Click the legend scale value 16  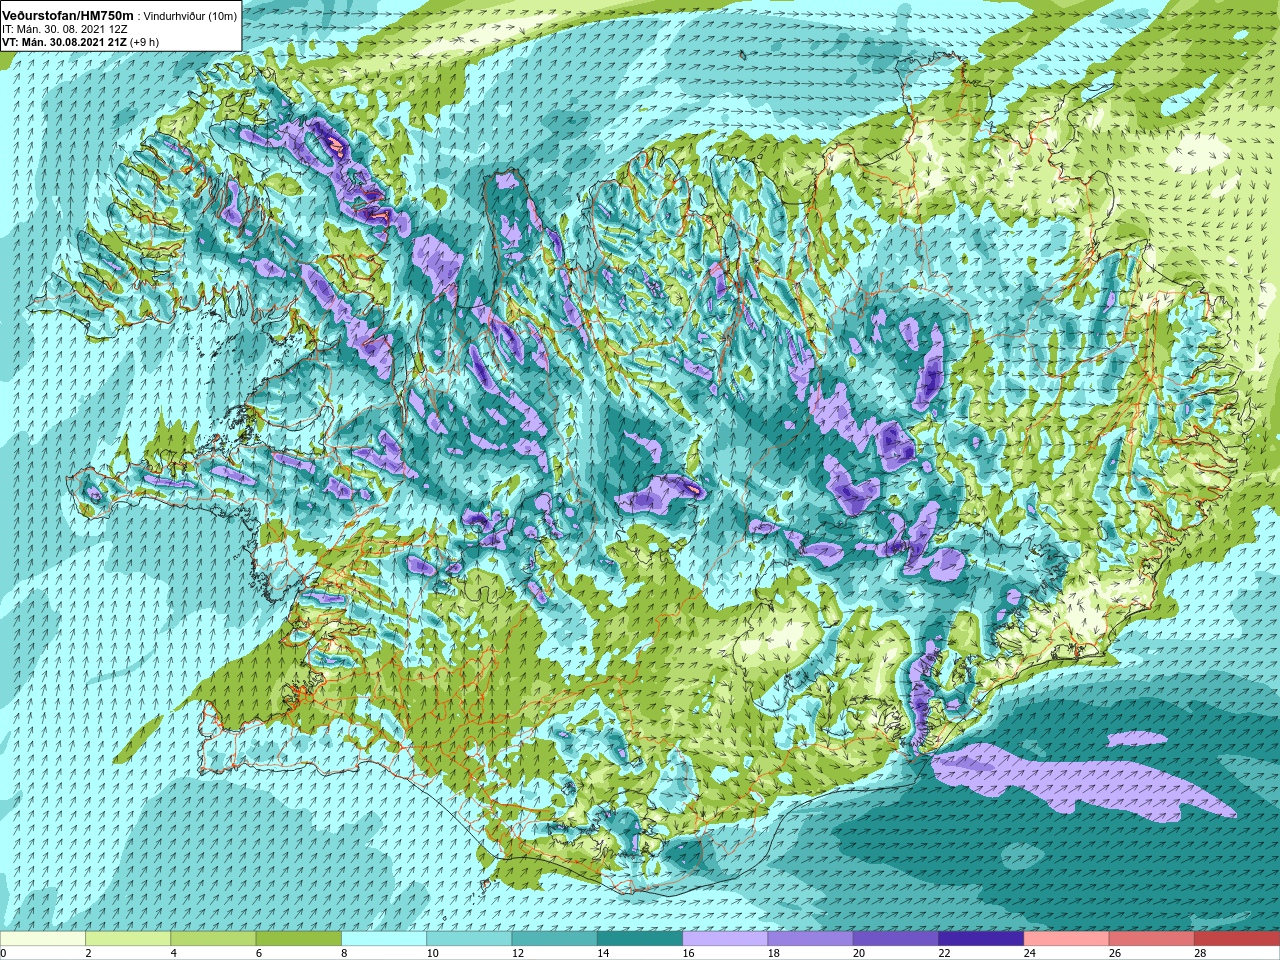pyautogui.click(x=688, y=954)
